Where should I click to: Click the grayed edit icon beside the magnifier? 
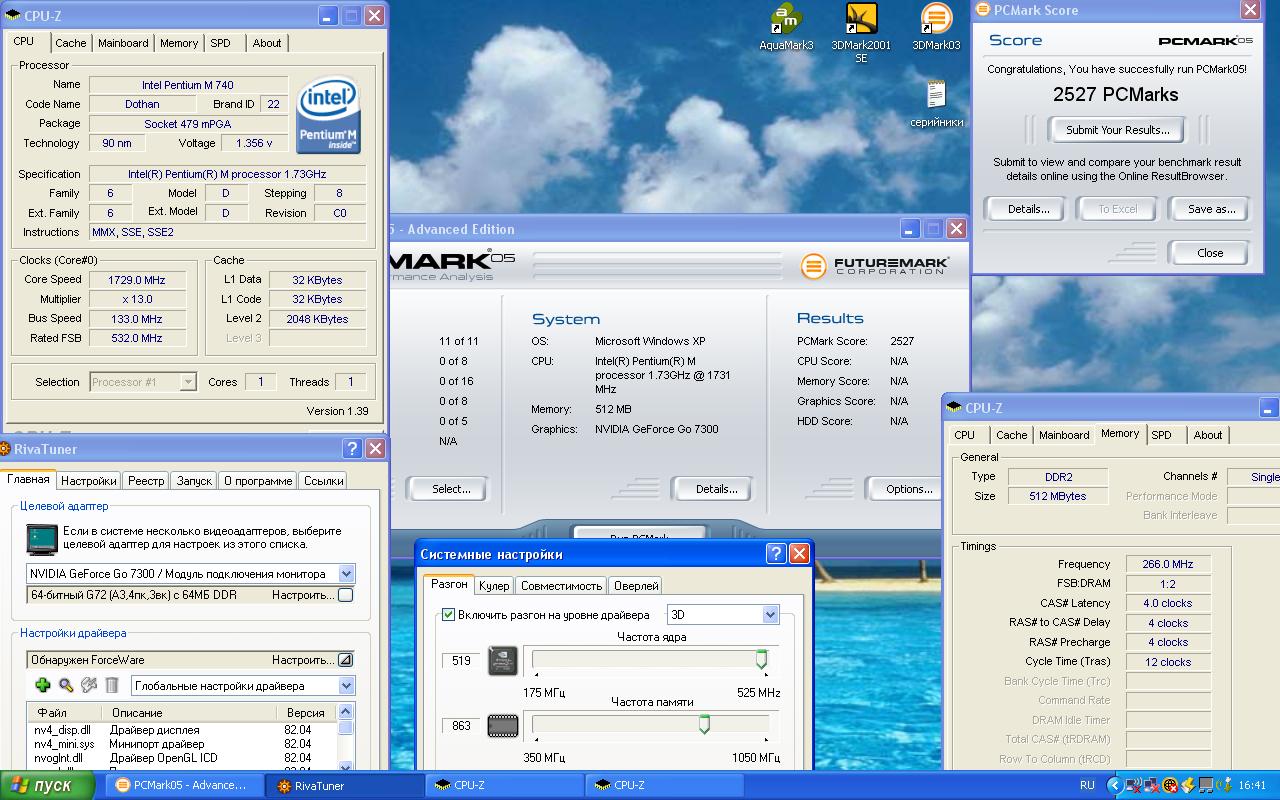[89, 685]
